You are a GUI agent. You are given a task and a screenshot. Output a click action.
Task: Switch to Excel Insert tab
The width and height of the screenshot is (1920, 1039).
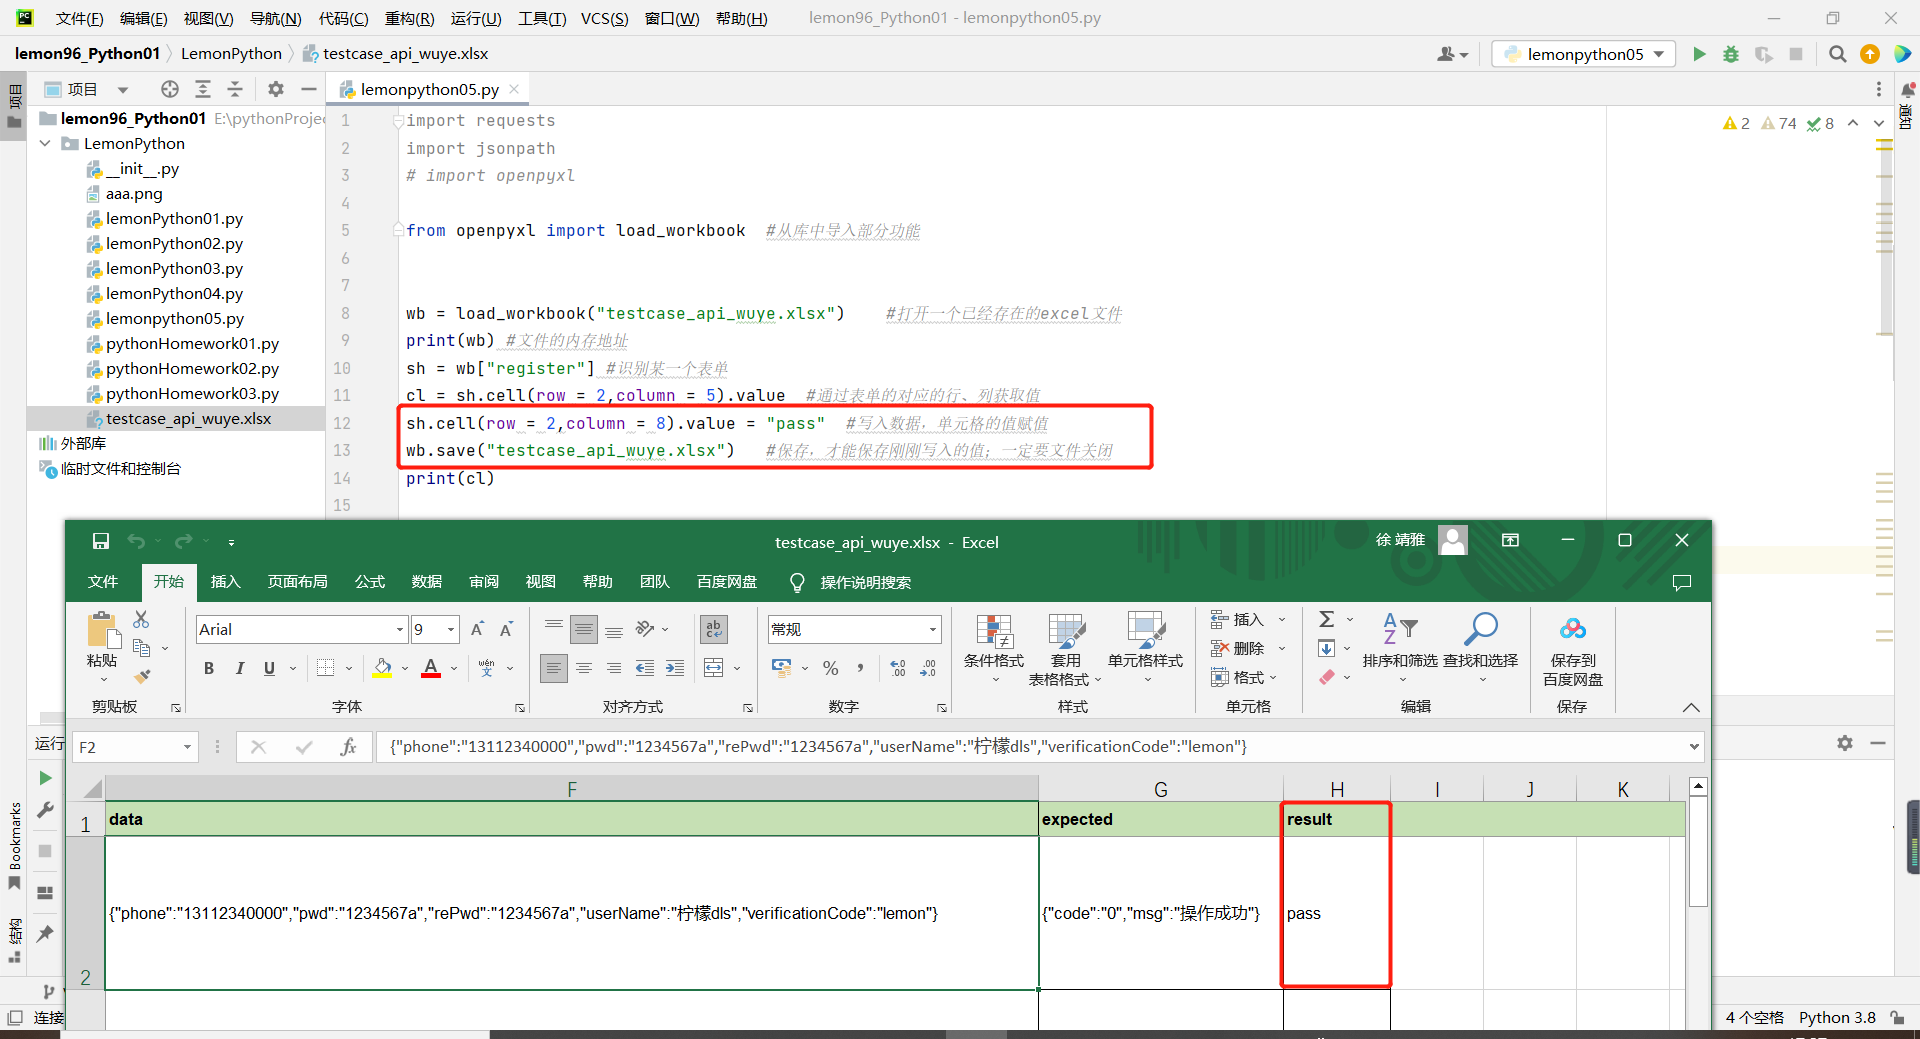tap(226, 582)
